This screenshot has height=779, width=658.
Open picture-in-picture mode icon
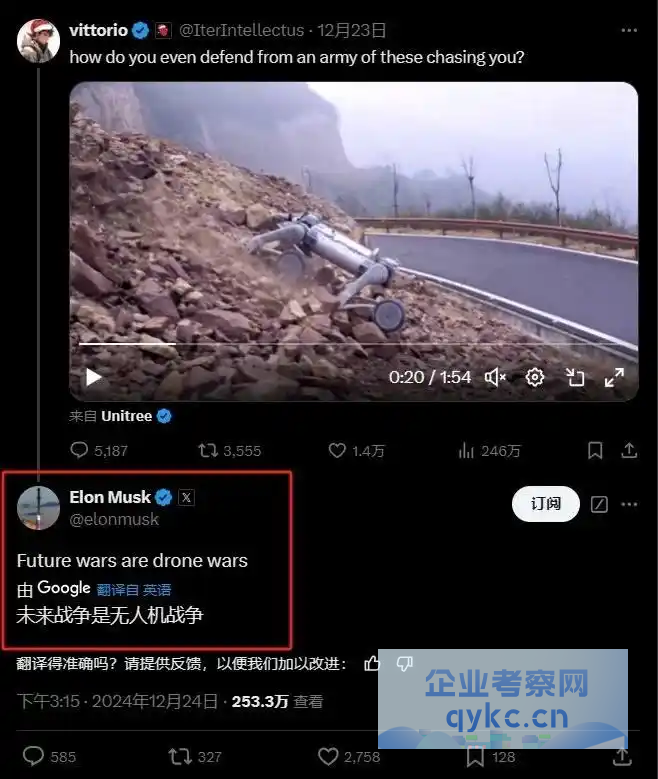(575, 378)
